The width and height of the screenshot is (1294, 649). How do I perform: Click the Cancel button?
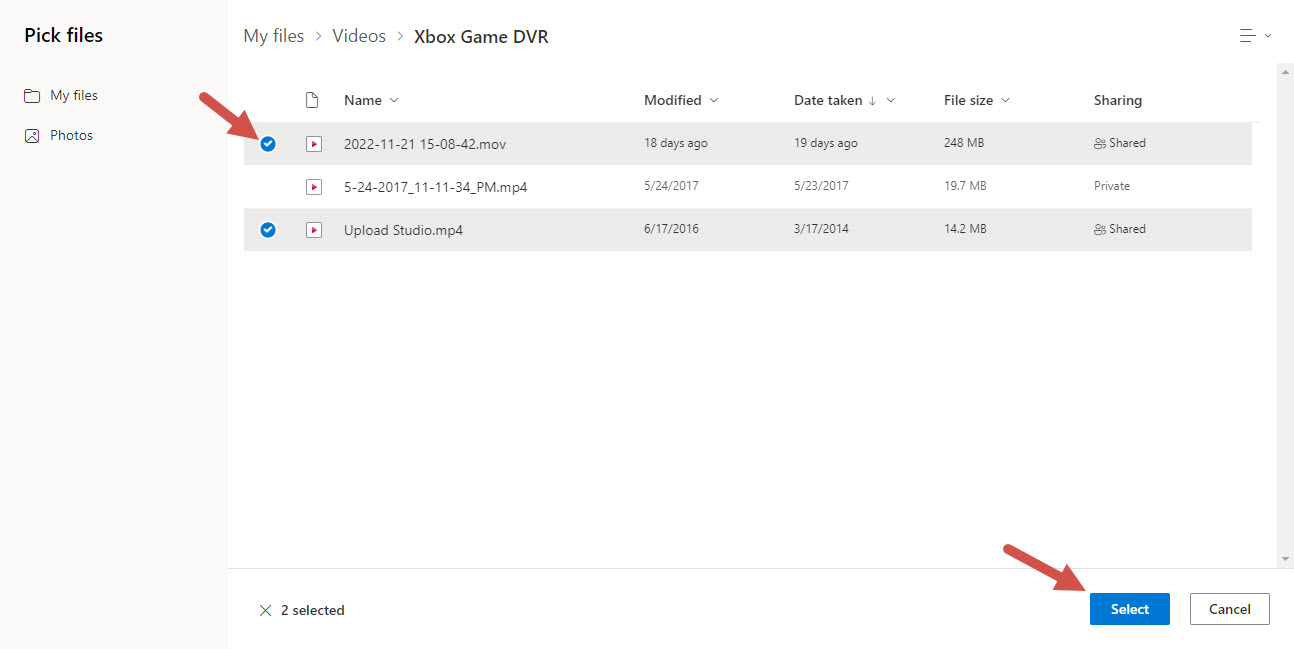point(1229,609)
